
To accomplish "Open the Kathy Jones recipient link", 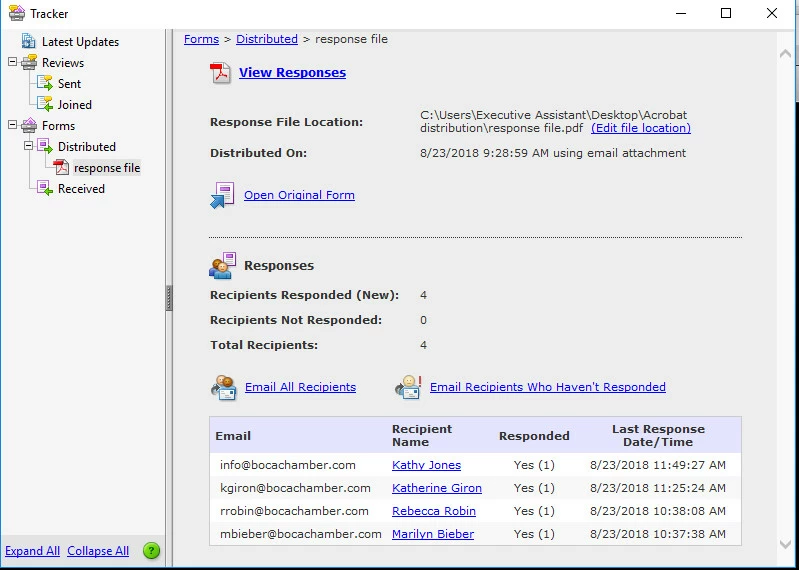I will click(x=426, y=465).
